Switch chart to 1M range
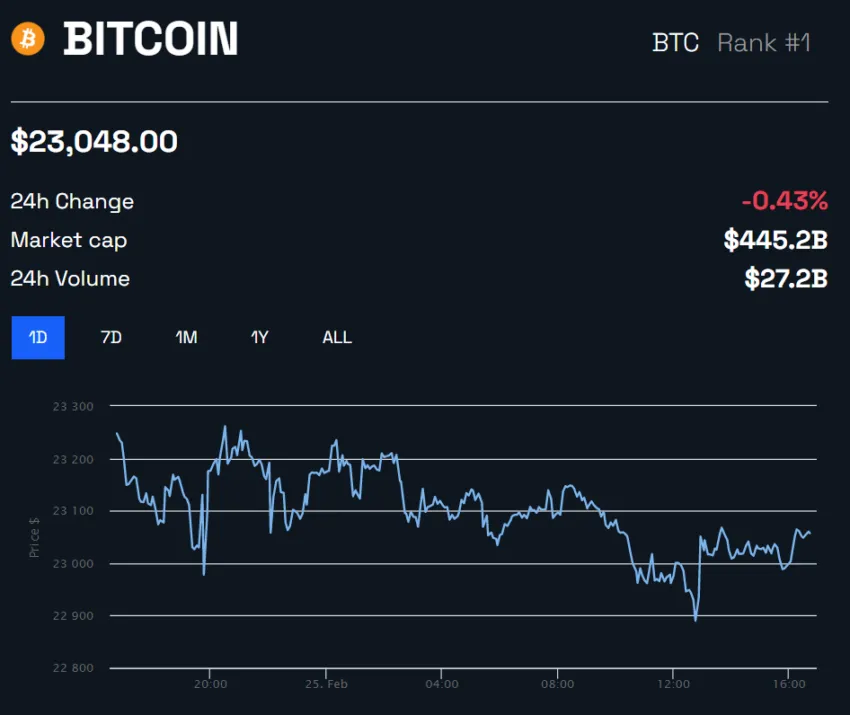The image size is (850, 715). [x=186, y=337]
